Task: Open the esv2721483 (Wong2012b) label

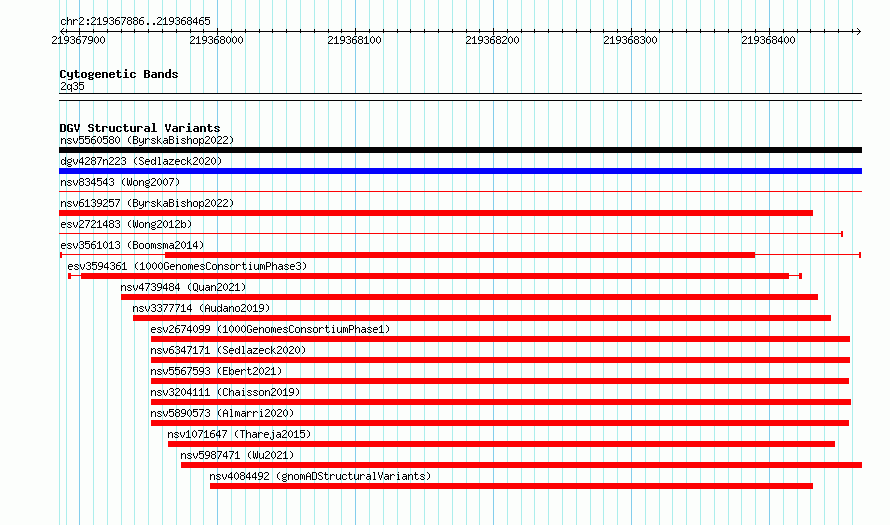Action: point(126,224)
